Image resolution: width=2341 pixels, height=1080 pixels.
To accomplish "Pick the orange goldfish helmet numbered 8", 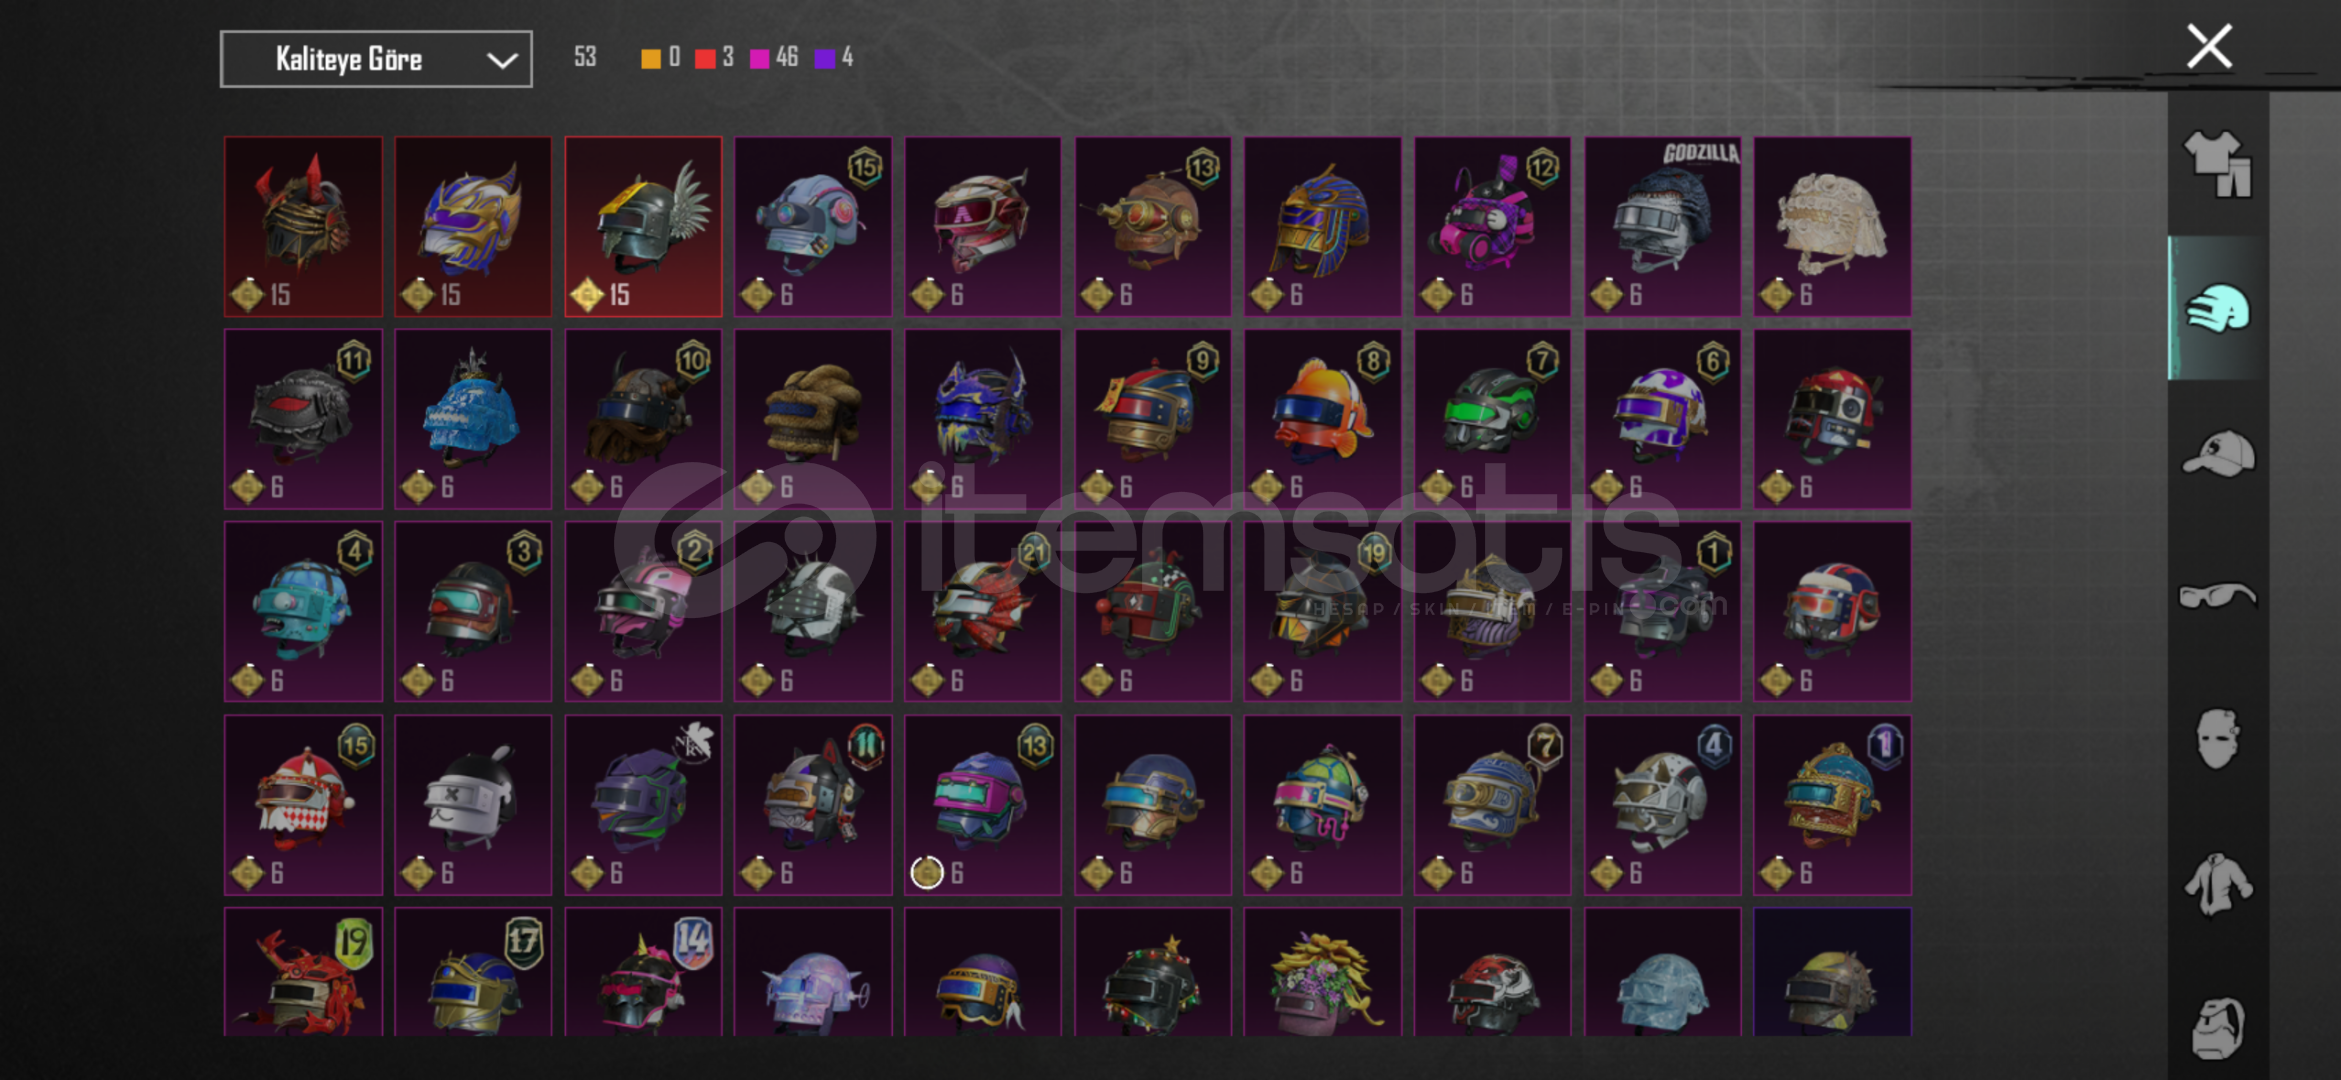I will click(x=1322, y=419).
